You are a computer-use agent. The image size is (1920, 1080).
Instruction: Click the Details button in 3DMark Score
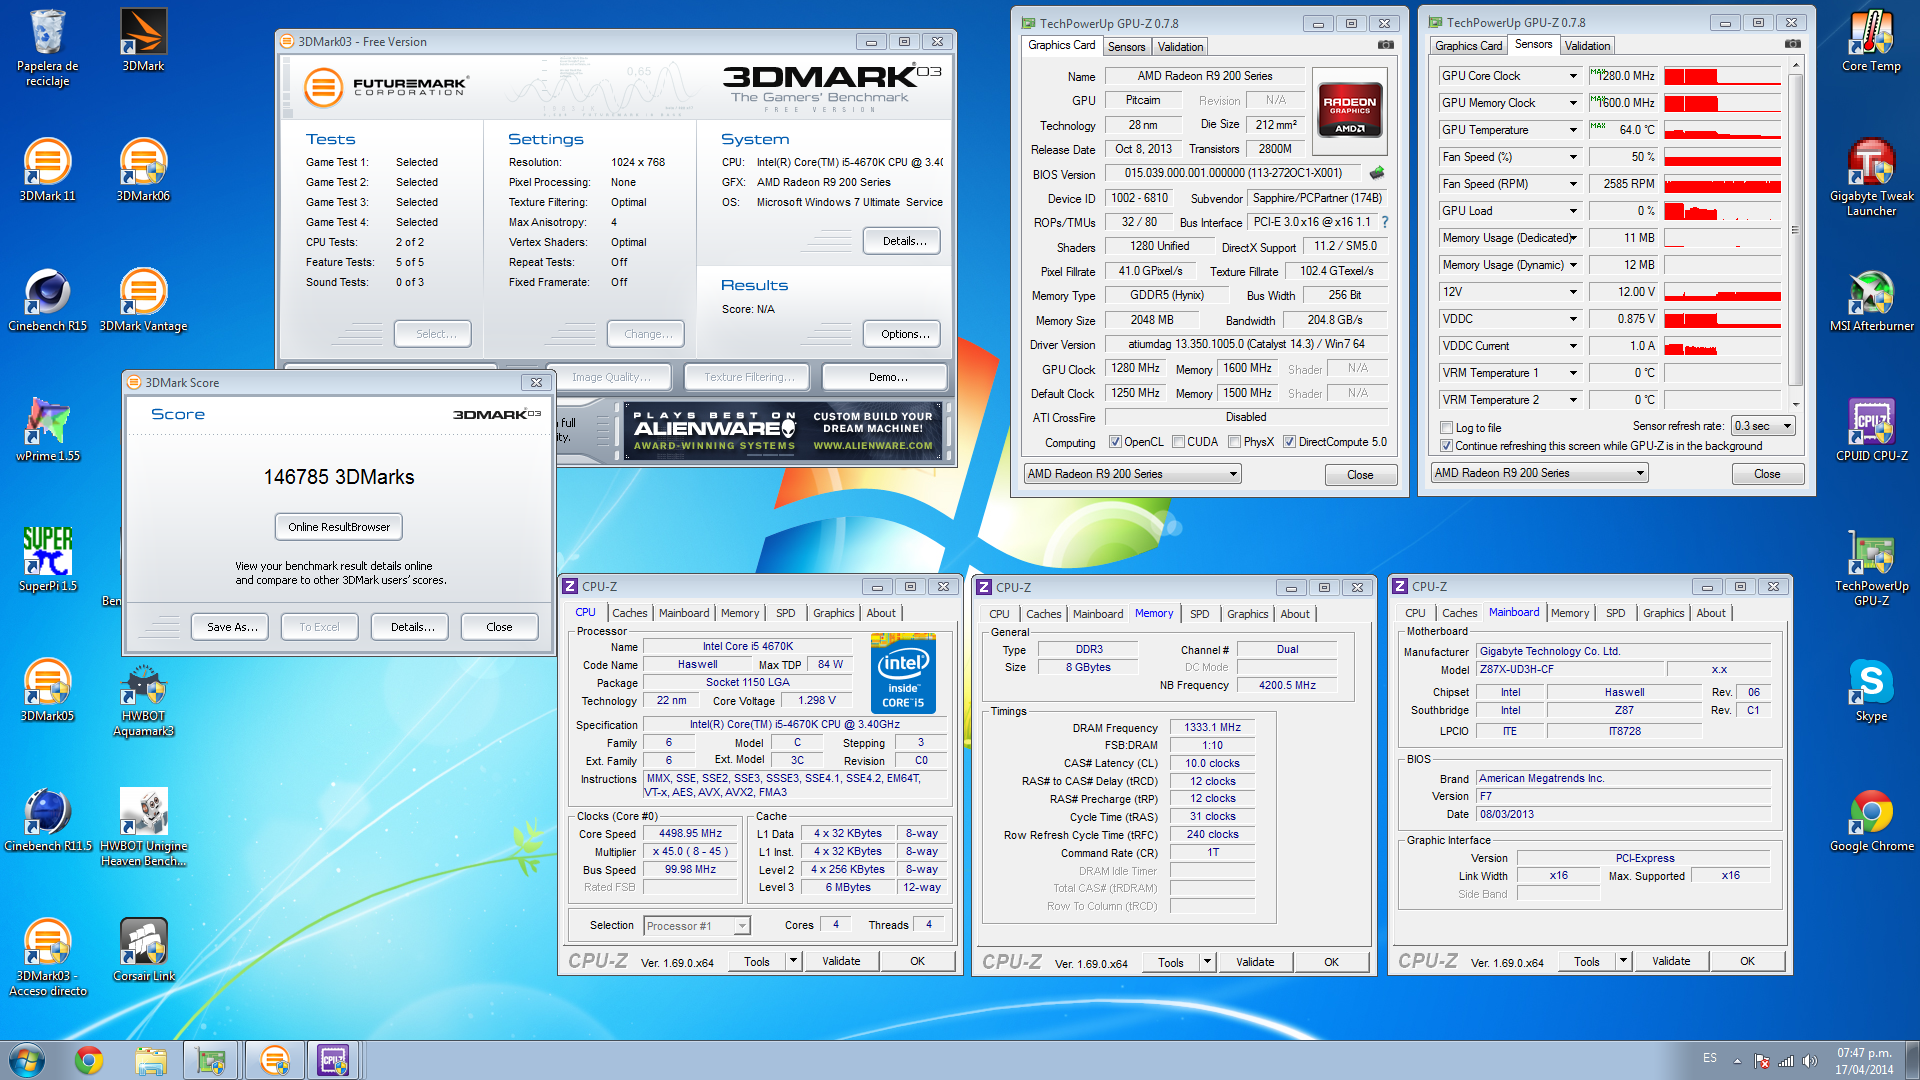[412, 627]
